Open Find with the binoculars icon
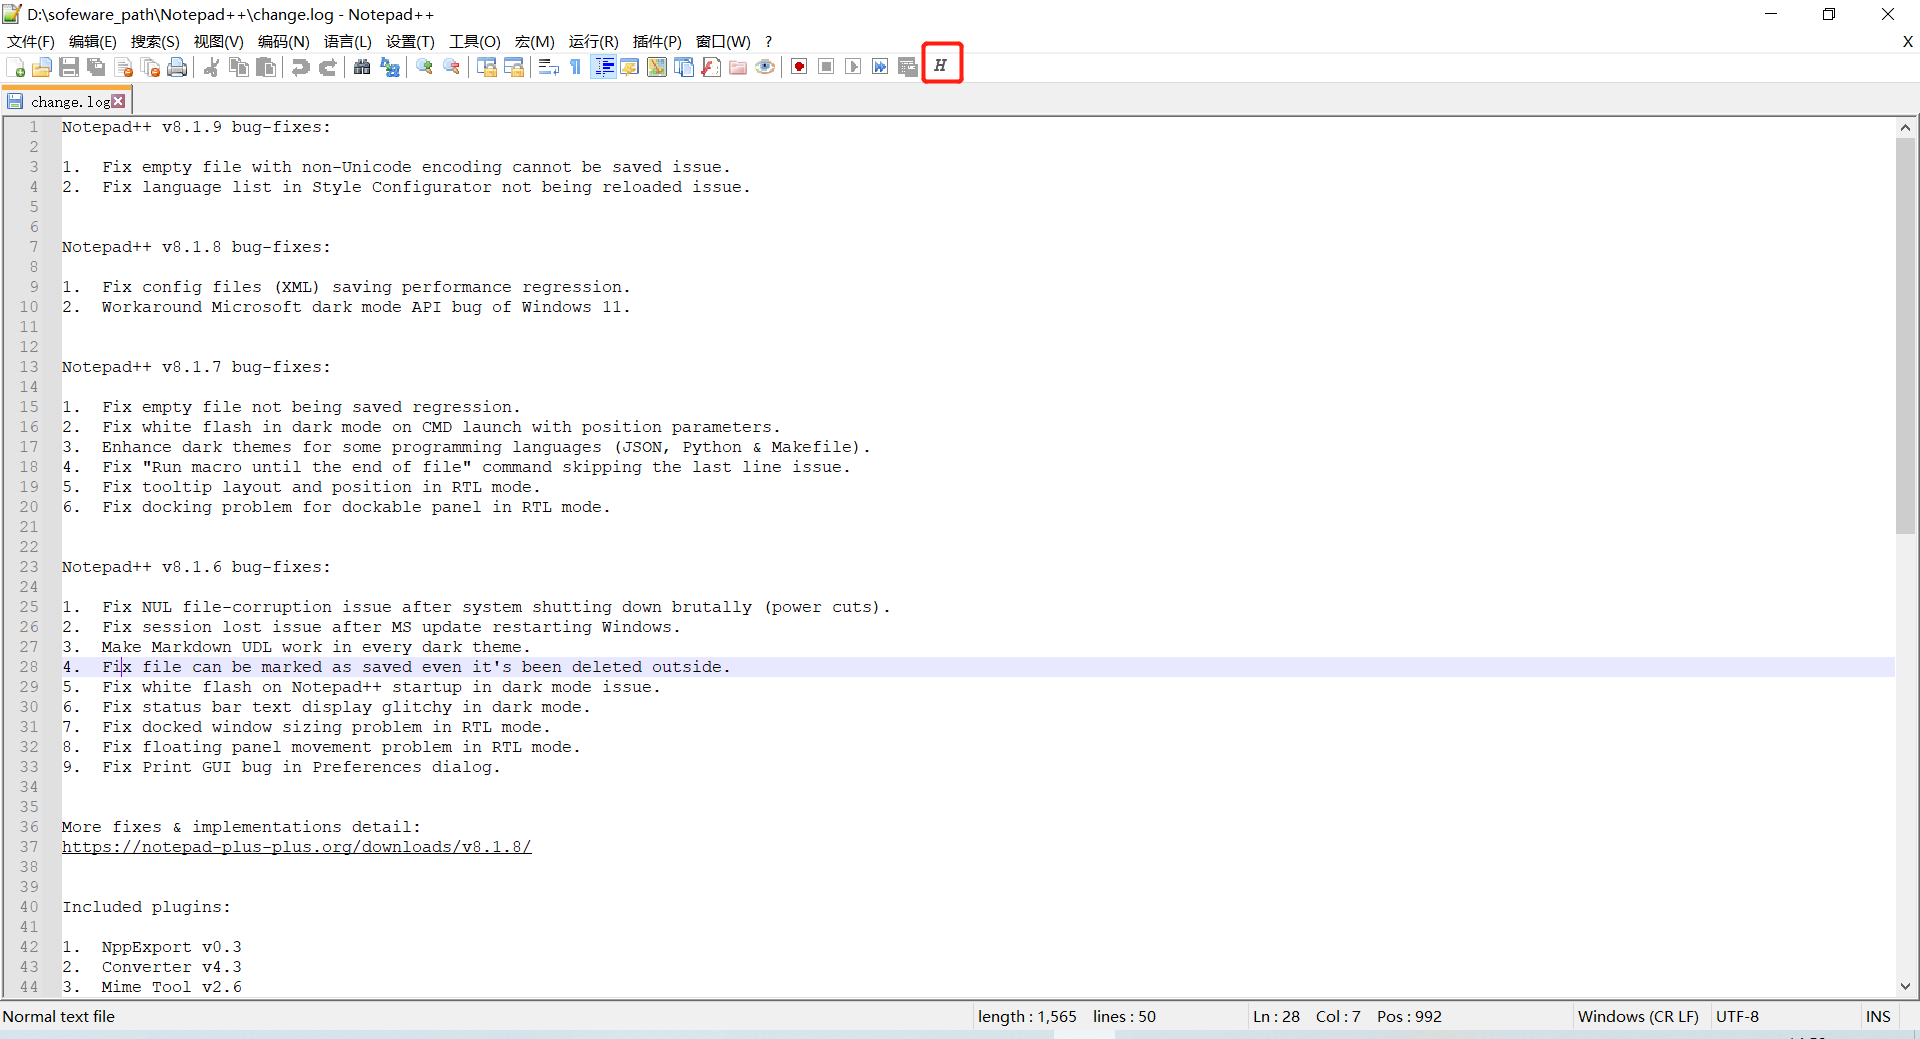The image size is (1920, 1039). (362, 67)
